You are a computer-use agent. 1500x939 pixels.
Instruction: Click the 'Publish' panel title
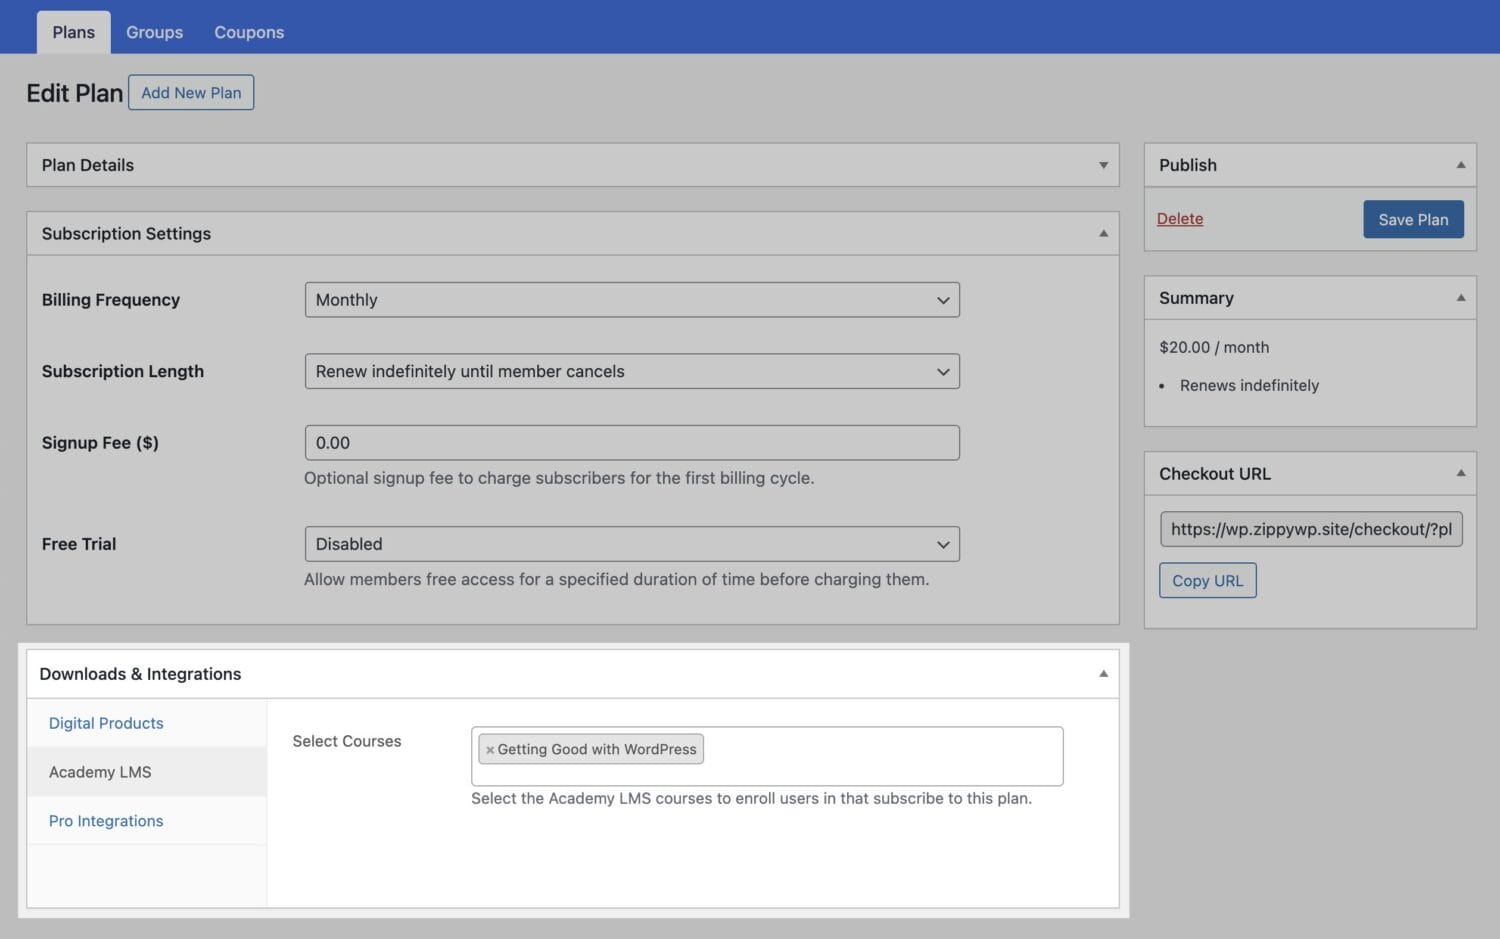click(1188, 165)
